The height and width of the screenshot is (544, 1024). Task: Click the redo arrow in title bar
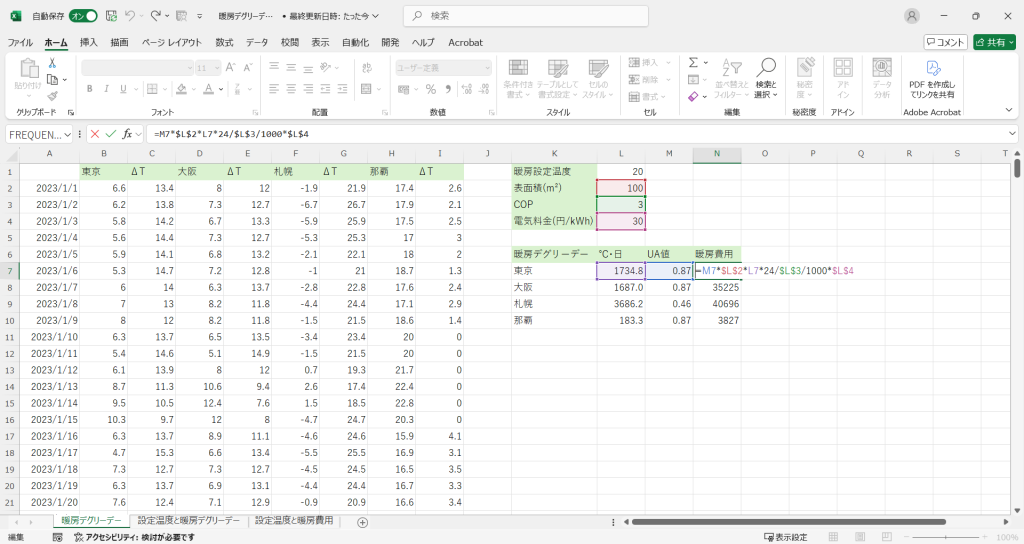pyautogui.click(x=157, y=16)
